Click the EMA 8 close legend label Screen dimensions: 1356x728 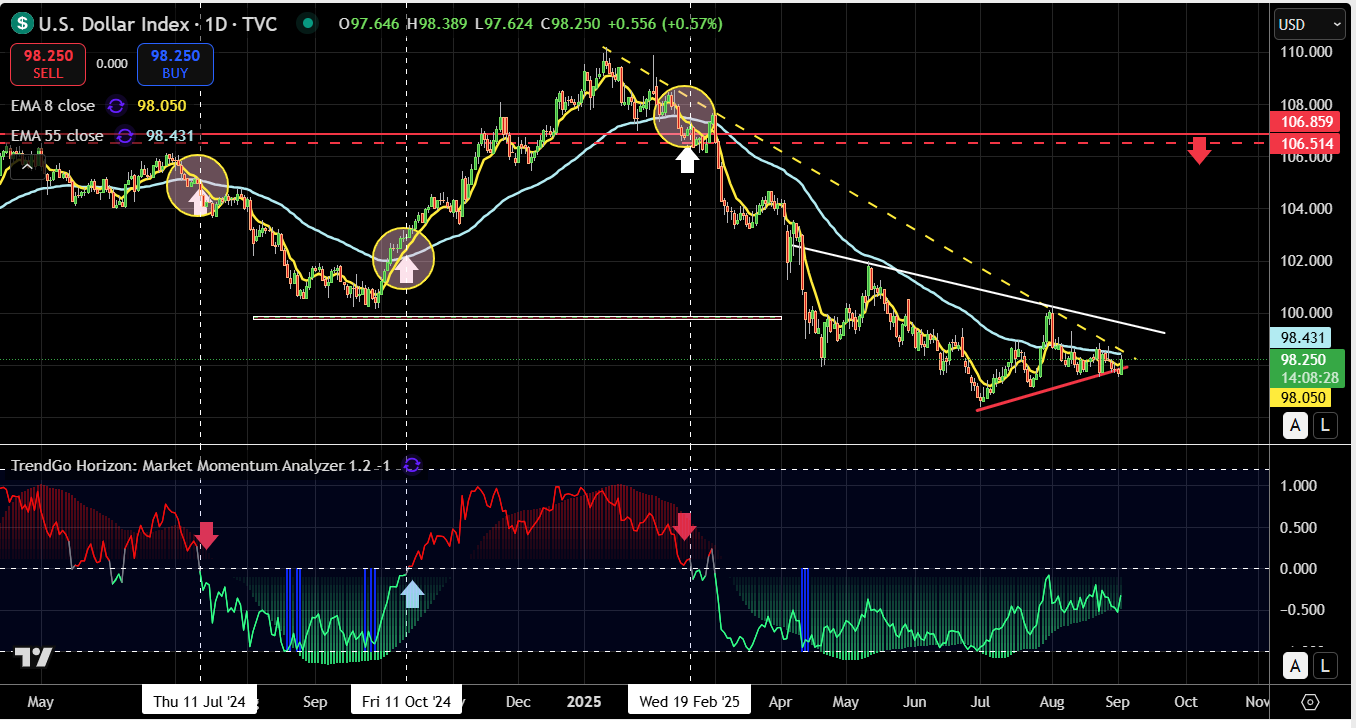click(x=53, y=106)
